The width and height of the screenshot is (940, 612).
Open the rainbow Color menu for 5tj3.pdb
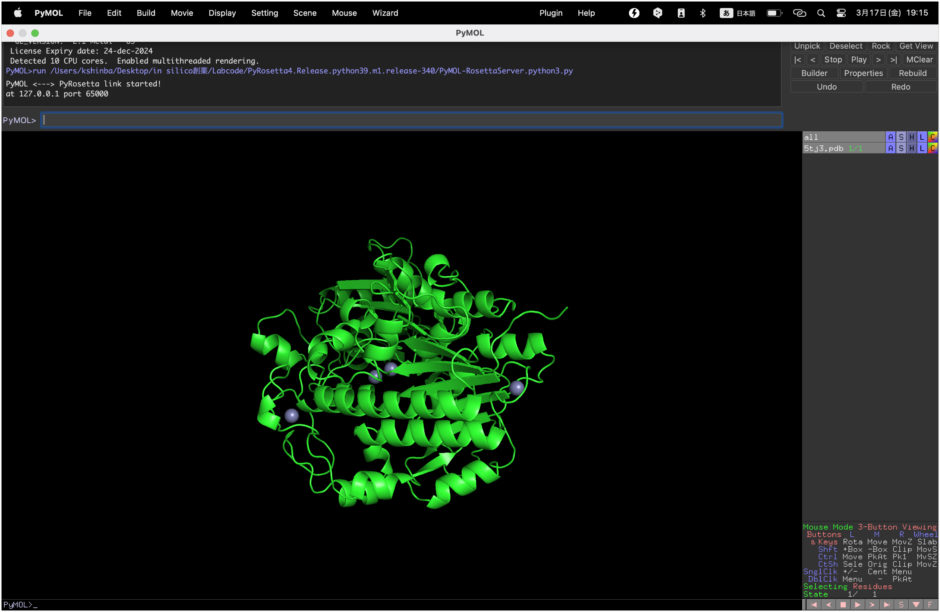pos(932,148)
